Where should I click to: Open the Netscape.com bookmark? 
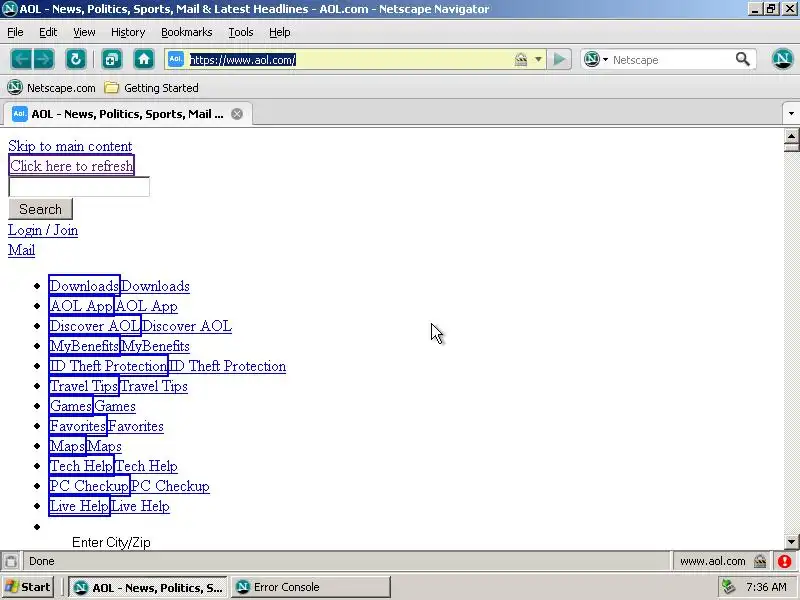[x=52, y=88]
